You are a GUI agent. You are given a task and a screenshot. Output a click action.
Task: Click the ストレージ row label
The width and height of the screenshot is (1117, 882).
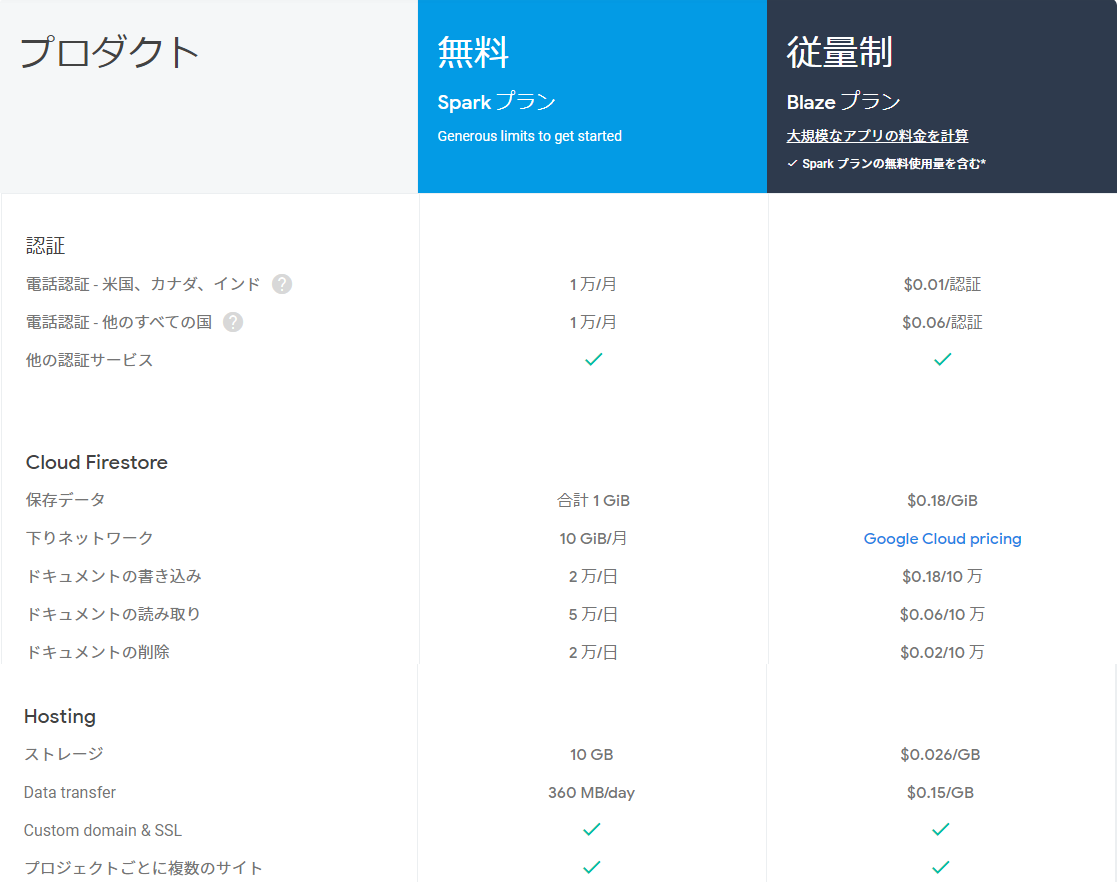[x=64, y=754]
